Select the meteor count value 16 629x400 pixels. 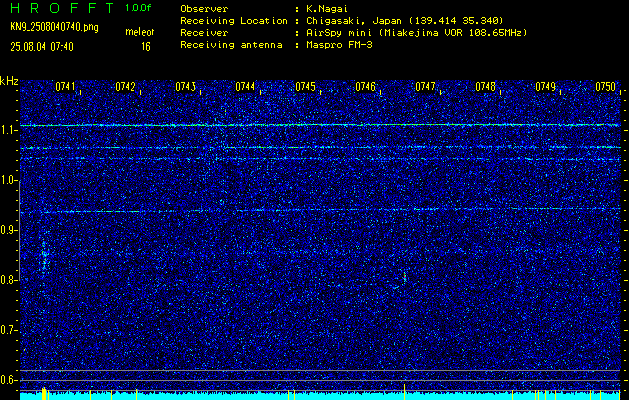(146, 47)
